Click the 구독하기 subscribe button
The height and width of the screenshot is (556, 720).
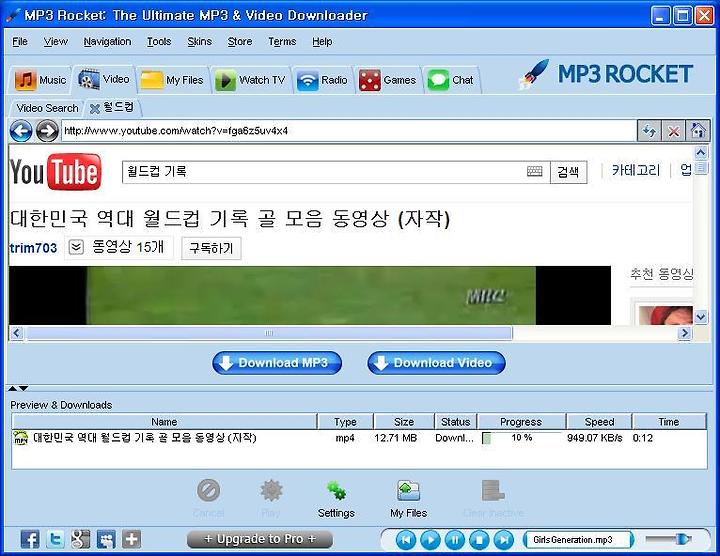click(x=211, y=248)
